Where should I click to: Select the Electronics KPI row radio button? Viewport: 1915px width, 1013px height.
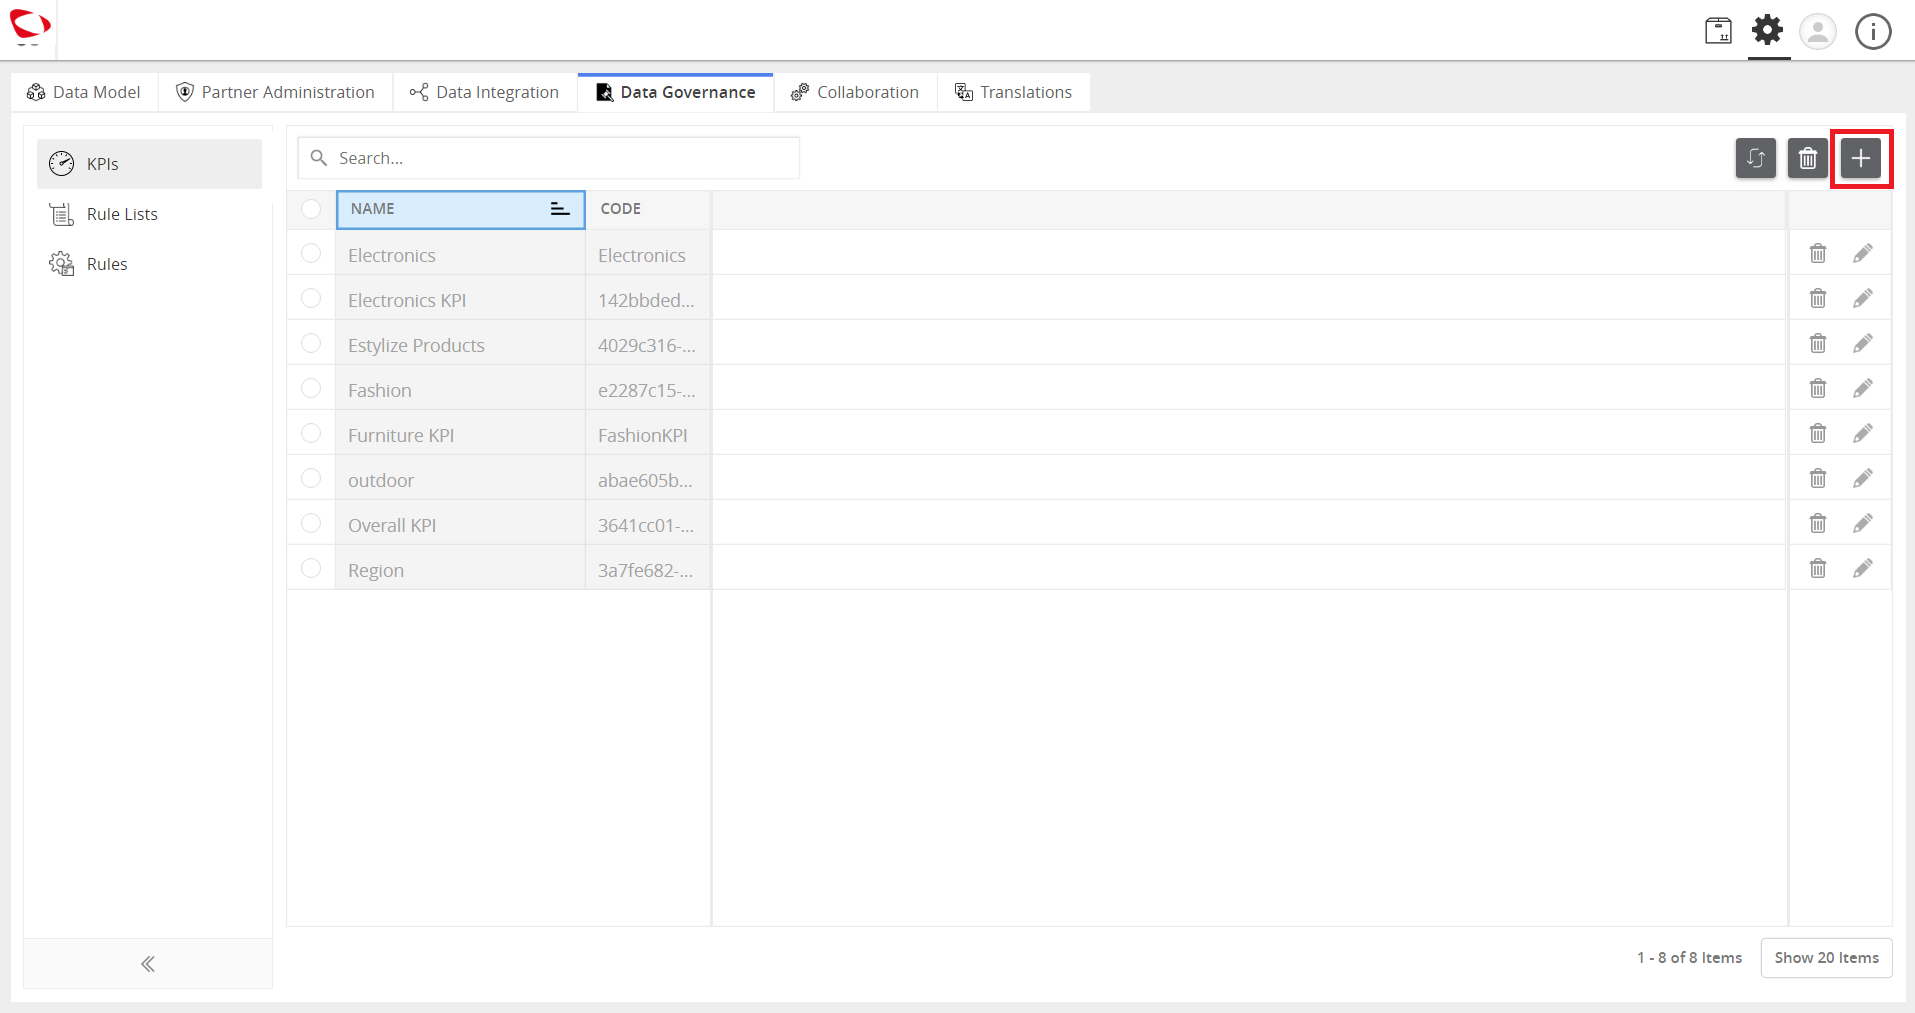tap(311, 298)
